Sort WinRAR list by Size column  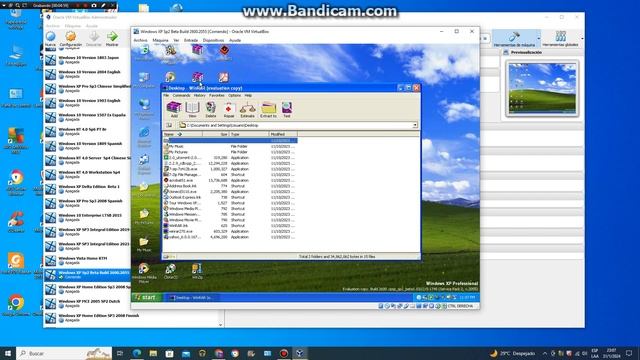point(216,134)
